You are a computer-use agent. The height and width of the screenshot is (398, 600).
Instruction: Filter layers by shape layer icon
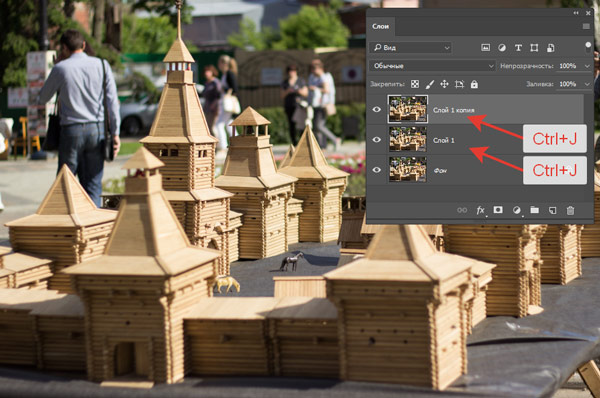pyautogui.click(x=534, y=48)
